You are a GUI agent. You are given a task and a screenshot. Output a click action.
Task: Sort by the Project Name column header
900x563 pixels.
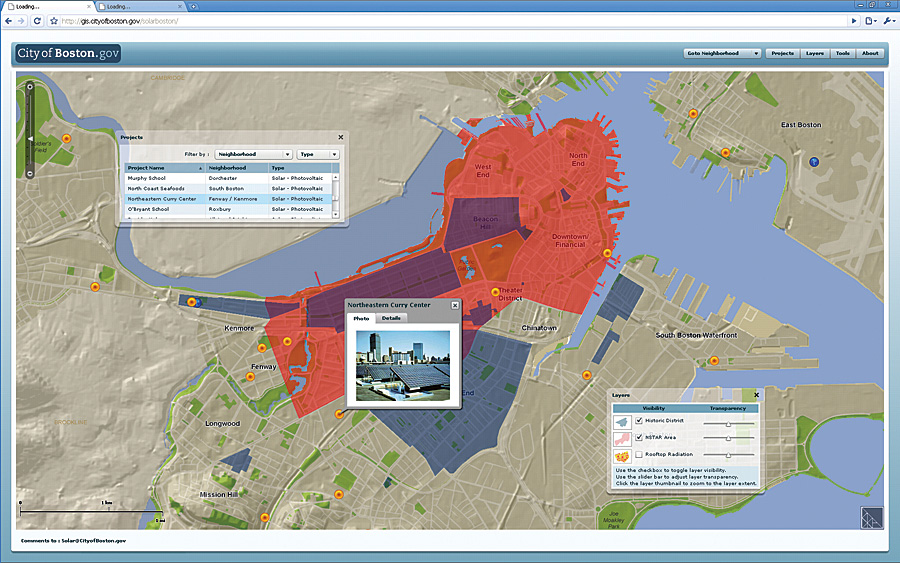click(165, 168)
